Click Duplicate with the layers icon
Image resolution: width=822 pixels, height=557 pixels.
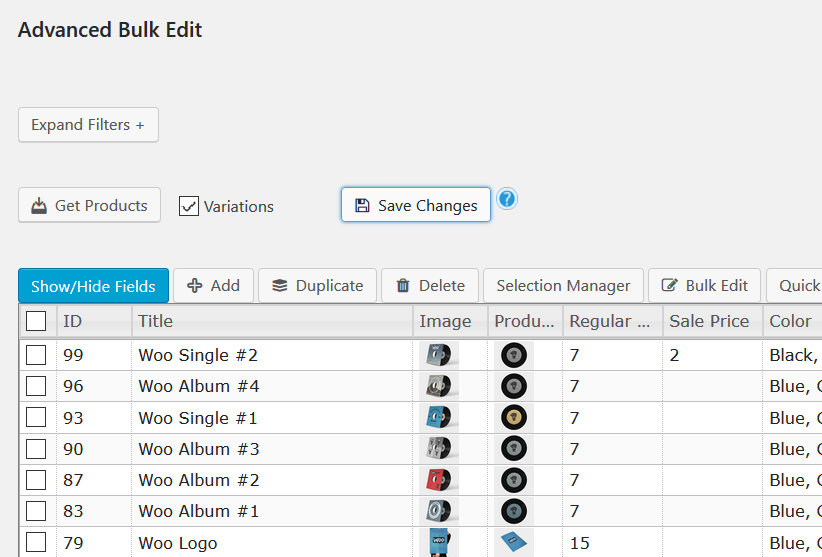tap(317, 286)
